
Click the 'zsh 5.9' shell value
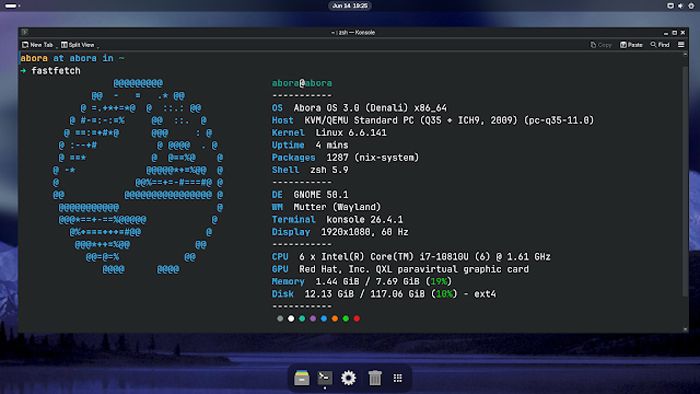329,170
